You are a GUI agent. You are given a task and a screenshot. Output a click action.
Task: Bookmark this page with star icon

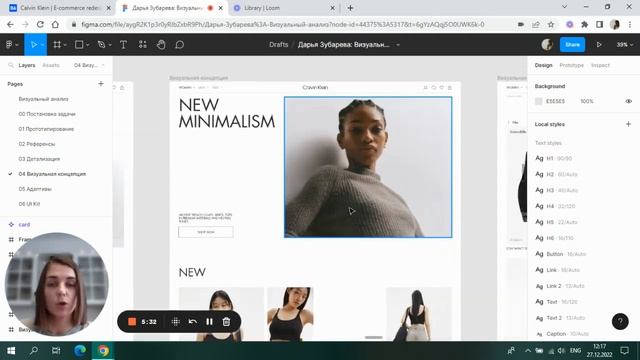click(x=551, y=24)
